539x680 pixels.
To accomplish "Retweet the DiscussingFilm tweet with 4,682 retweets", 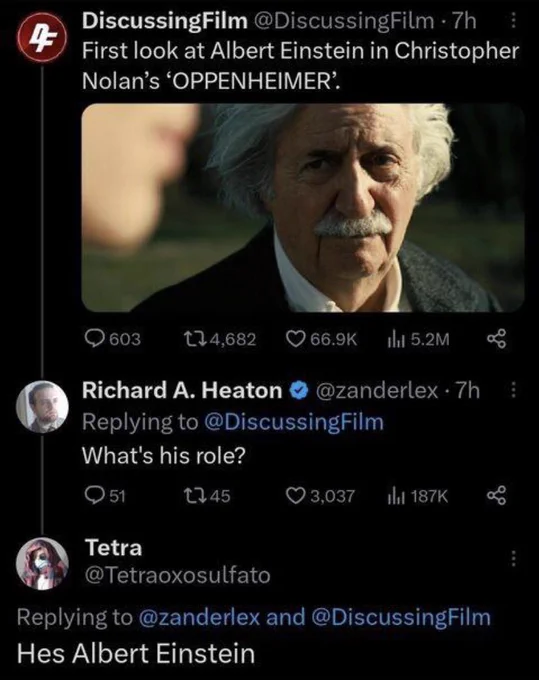I will point(190,339).
